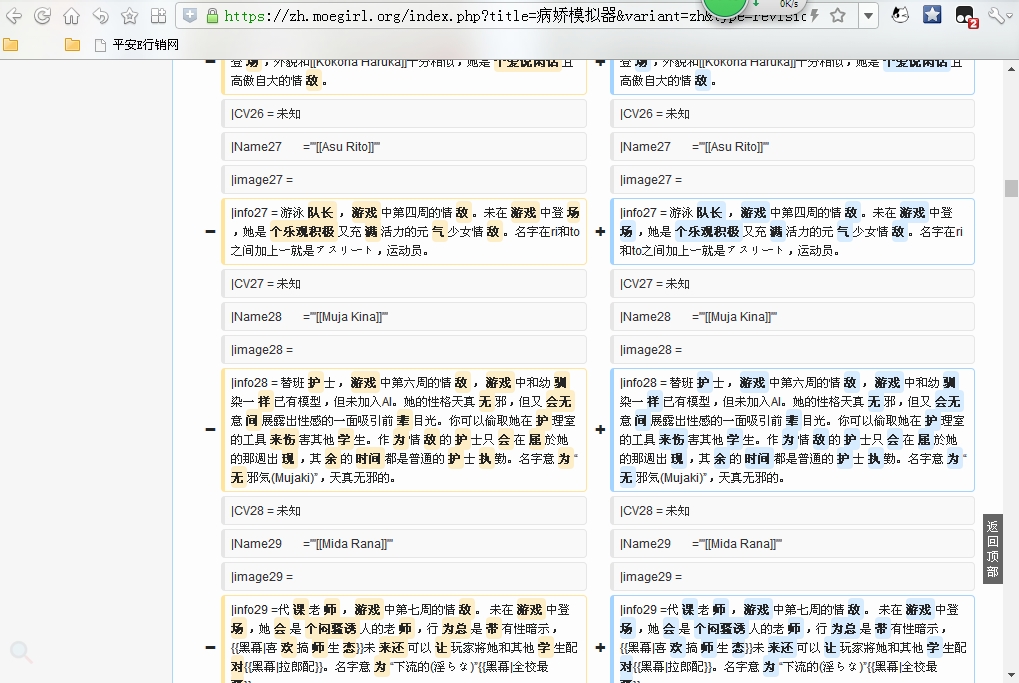Screen dimensions: 1019x683
Task: Click the 返回顶部 back-to-top button
Action: (x=992, y=549)
